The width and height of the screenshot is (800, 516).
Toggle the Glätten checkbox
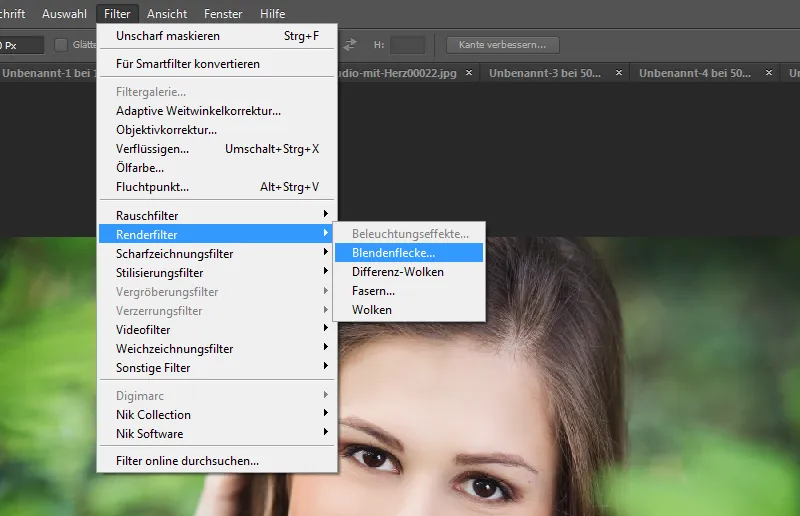click(x=61, y=45)
